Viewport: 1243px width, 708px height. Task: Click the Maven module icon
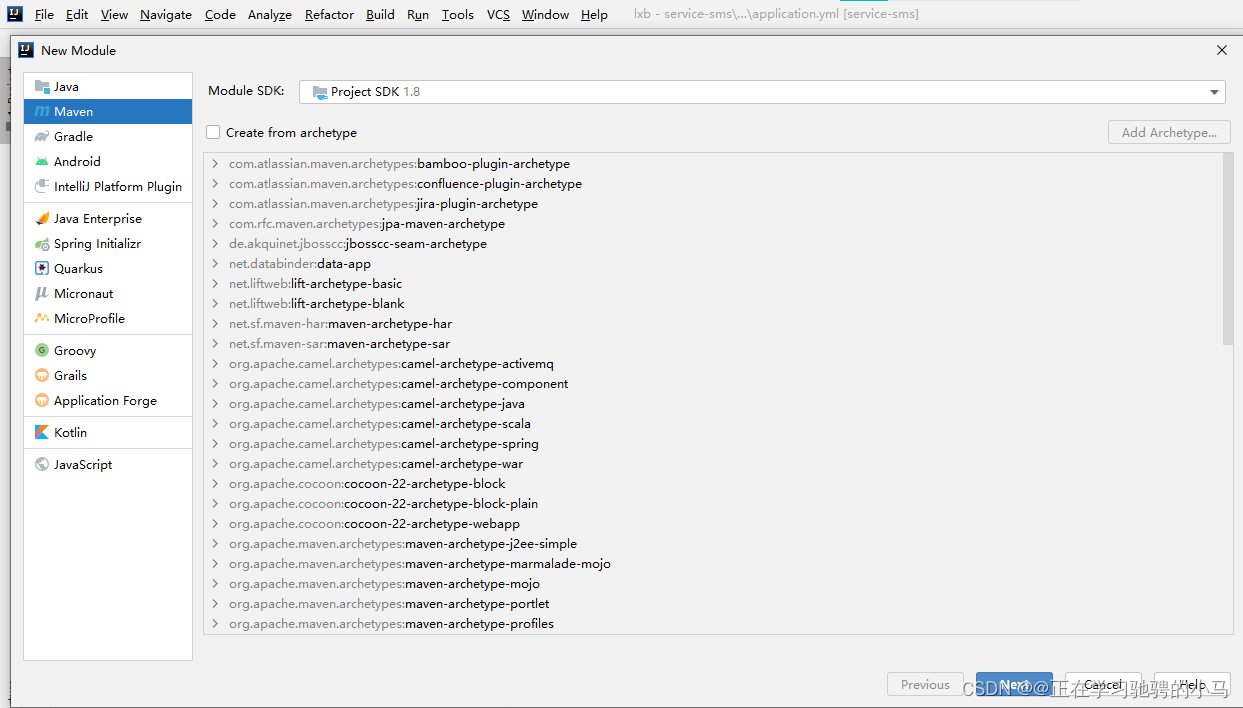42,111
